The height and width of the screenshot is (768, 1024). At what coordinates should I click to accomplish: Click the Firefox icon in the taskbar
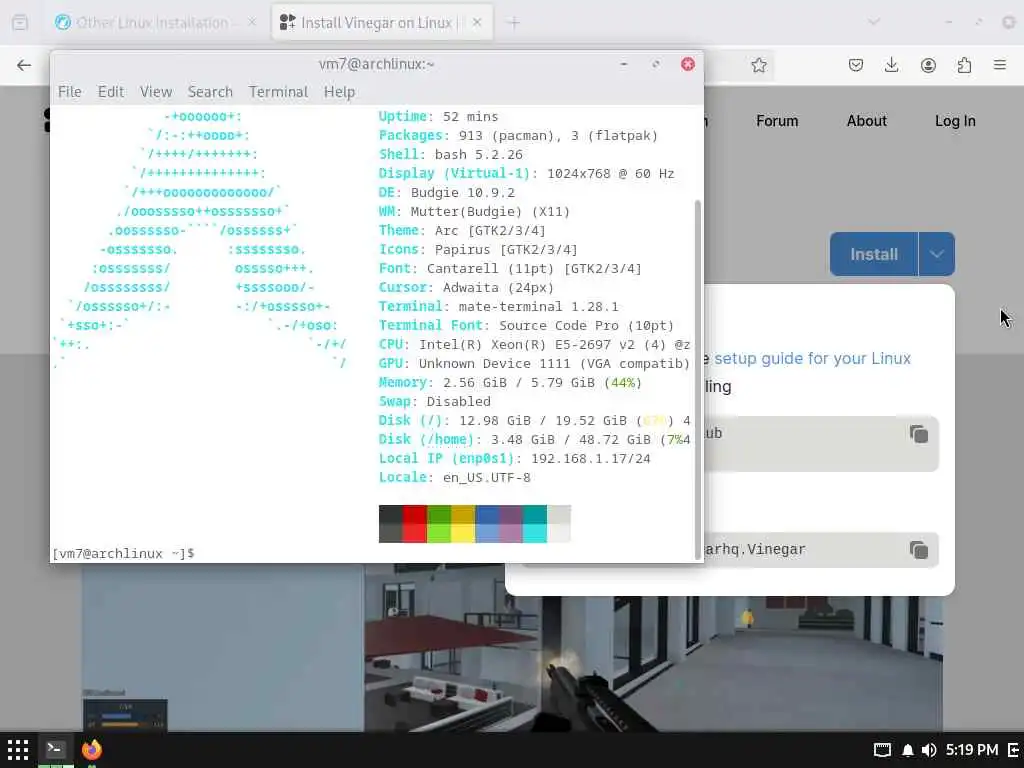[92, 750]
